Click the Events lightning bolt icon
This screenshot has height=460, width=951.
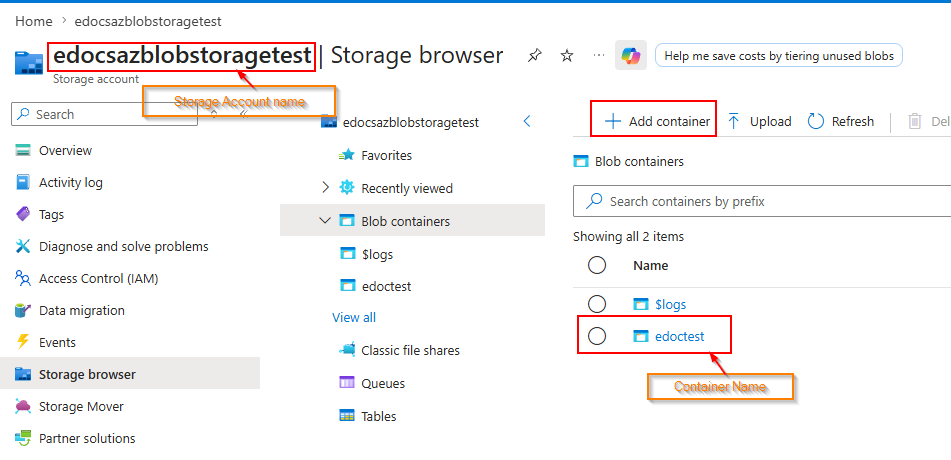[x=22, y=342]
